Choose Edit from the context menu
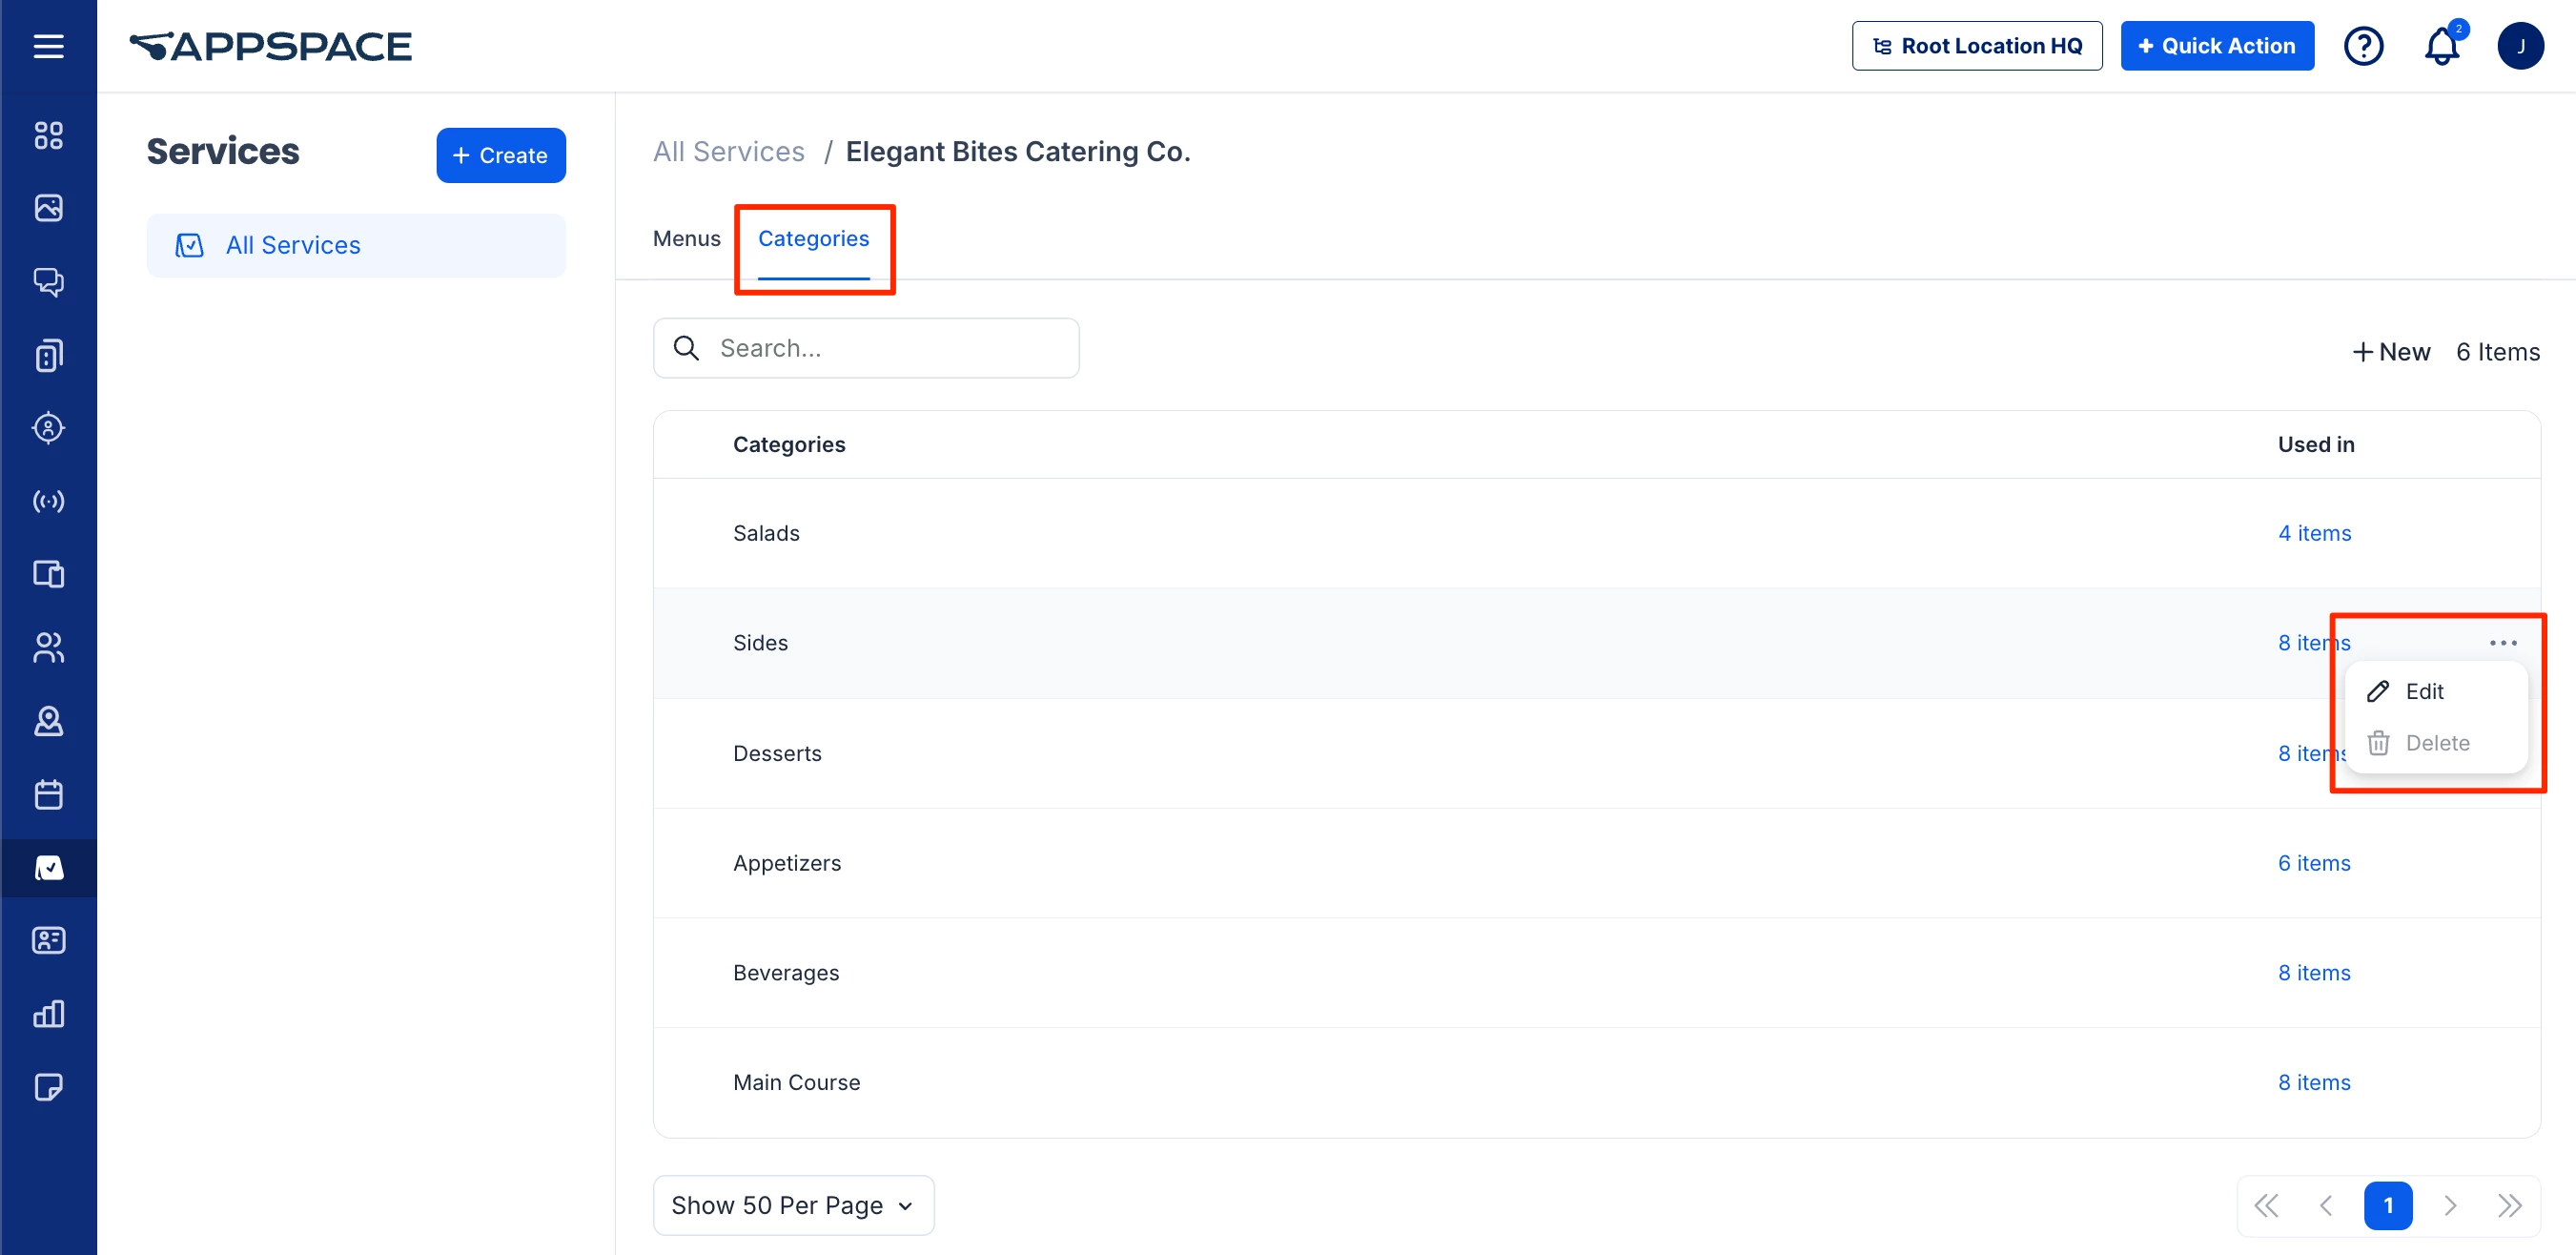Viewport: 2576px width, 1255px height. (2423, 691)
